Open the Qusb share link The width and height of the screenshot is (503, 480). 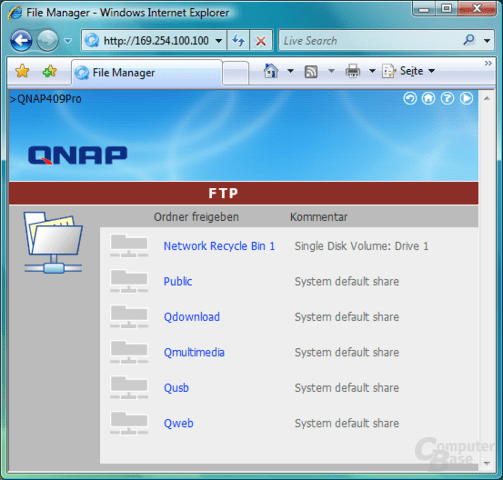[x=176, y=388]
